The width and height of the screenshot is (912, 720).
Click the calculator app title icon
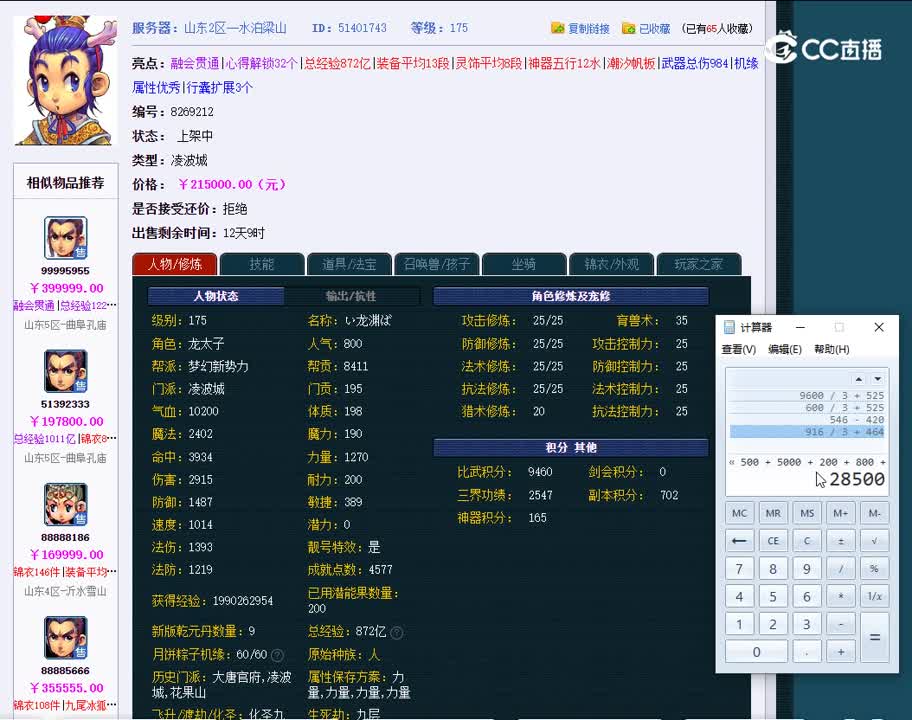tap(729, 327)
